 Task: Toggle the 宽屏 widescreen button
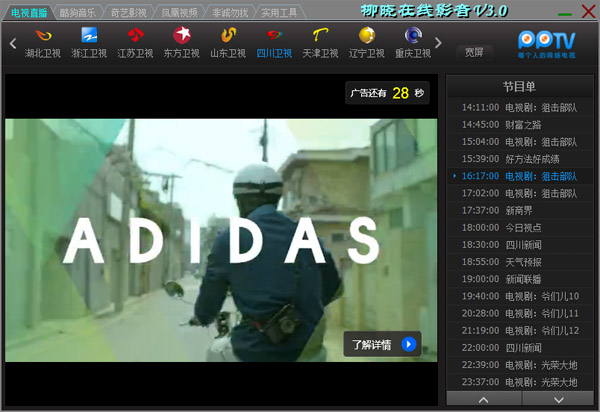point(474,52)
